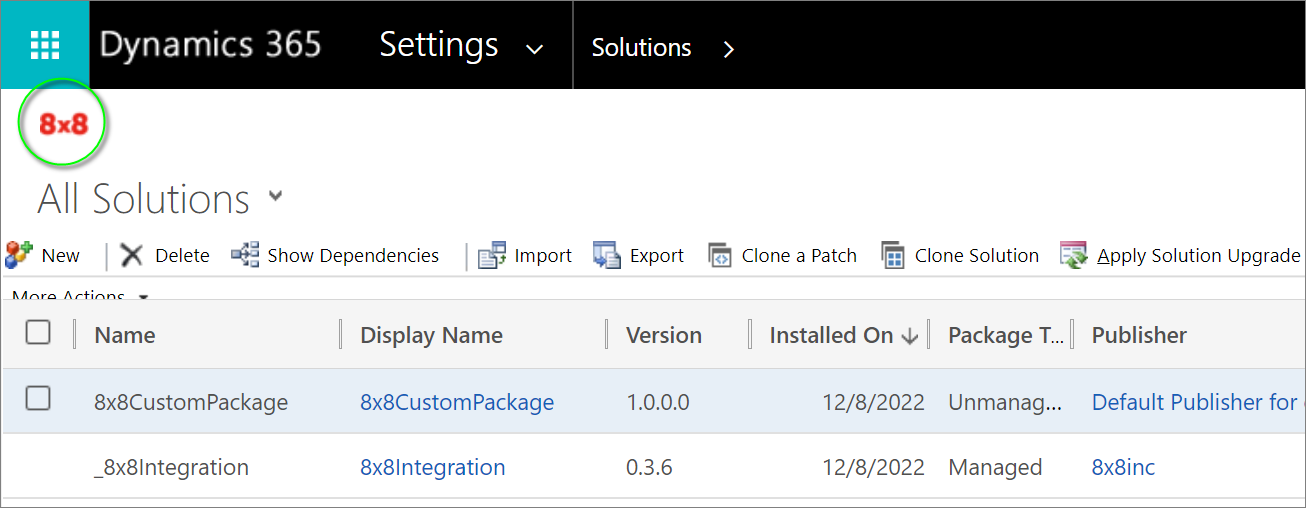Click the Clone Solution label

pos(977,256)
